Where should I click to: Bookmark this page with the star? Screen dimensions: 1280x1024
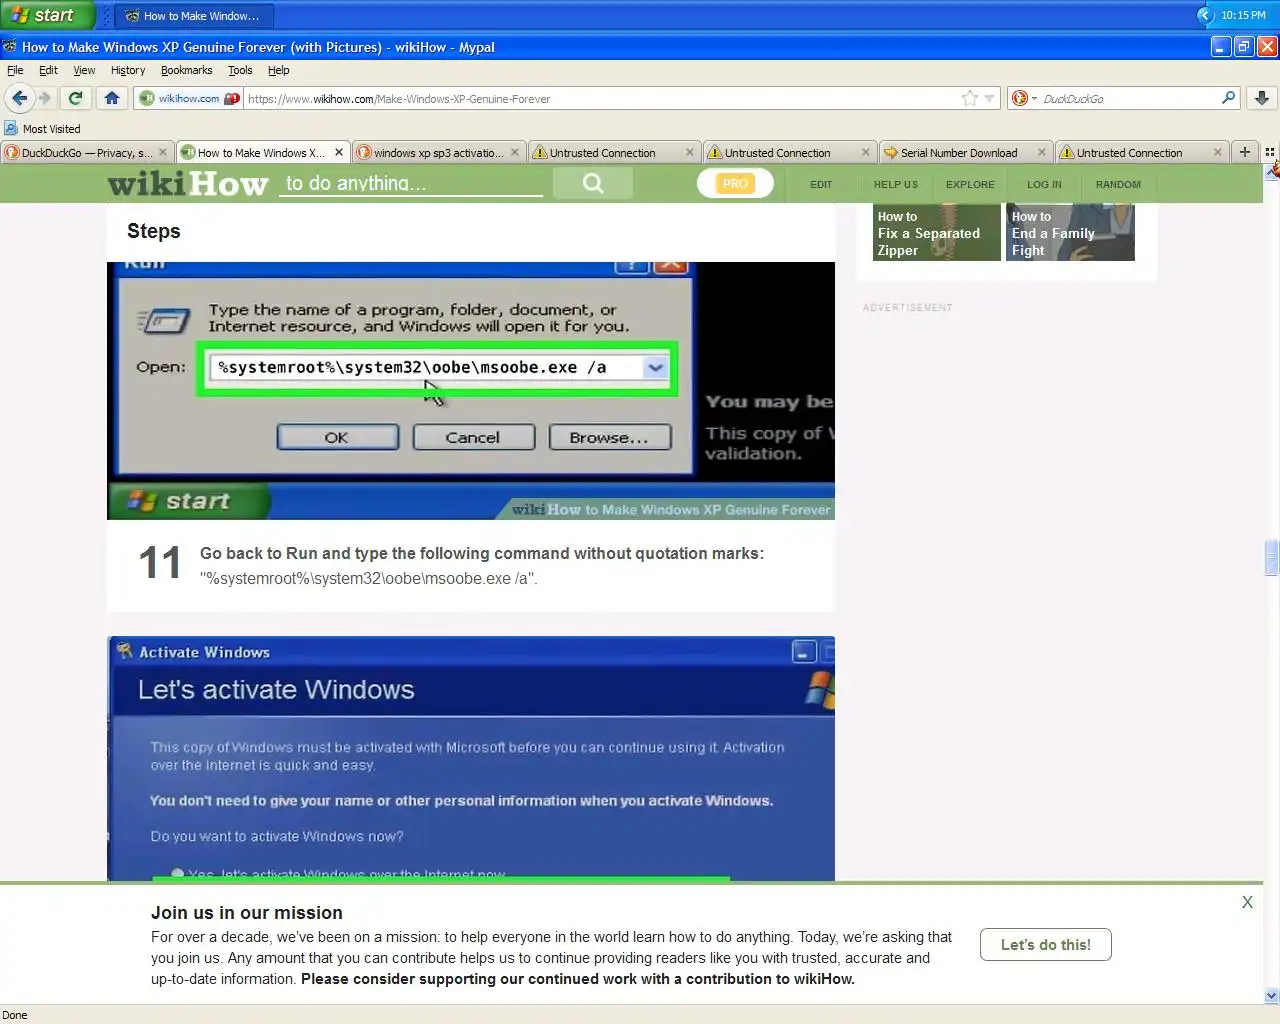[969, 98]
